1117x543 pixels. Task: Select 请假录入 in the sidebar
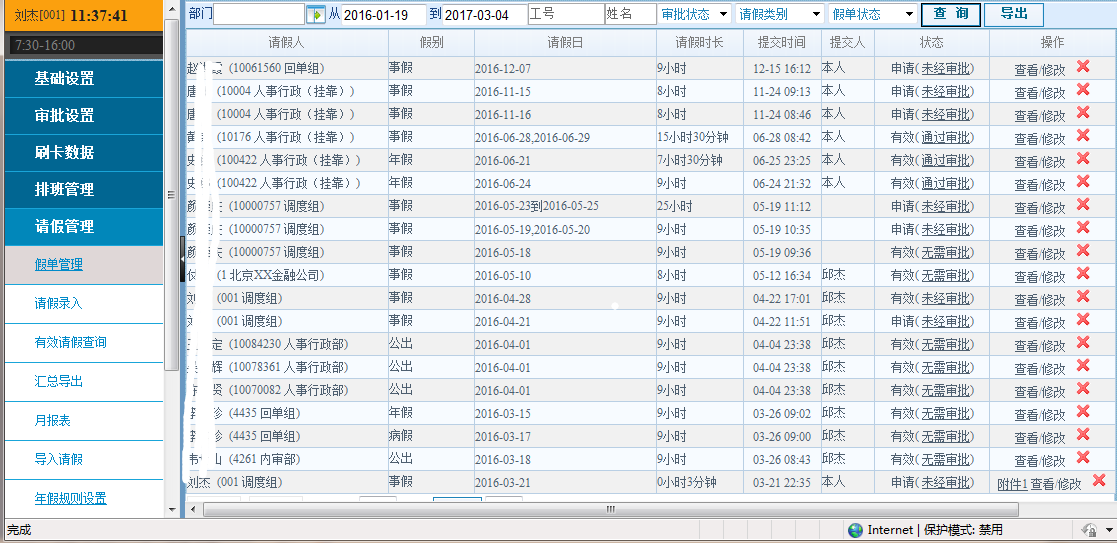click(58, 303)
